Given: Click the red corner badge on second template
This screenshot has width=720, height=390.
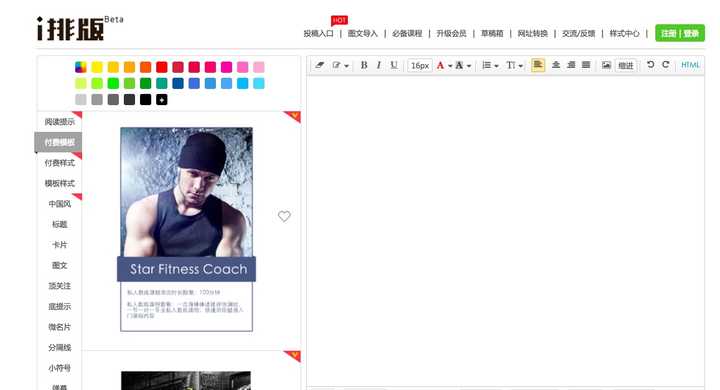Looking at the screenshot, I should [292, 356].
